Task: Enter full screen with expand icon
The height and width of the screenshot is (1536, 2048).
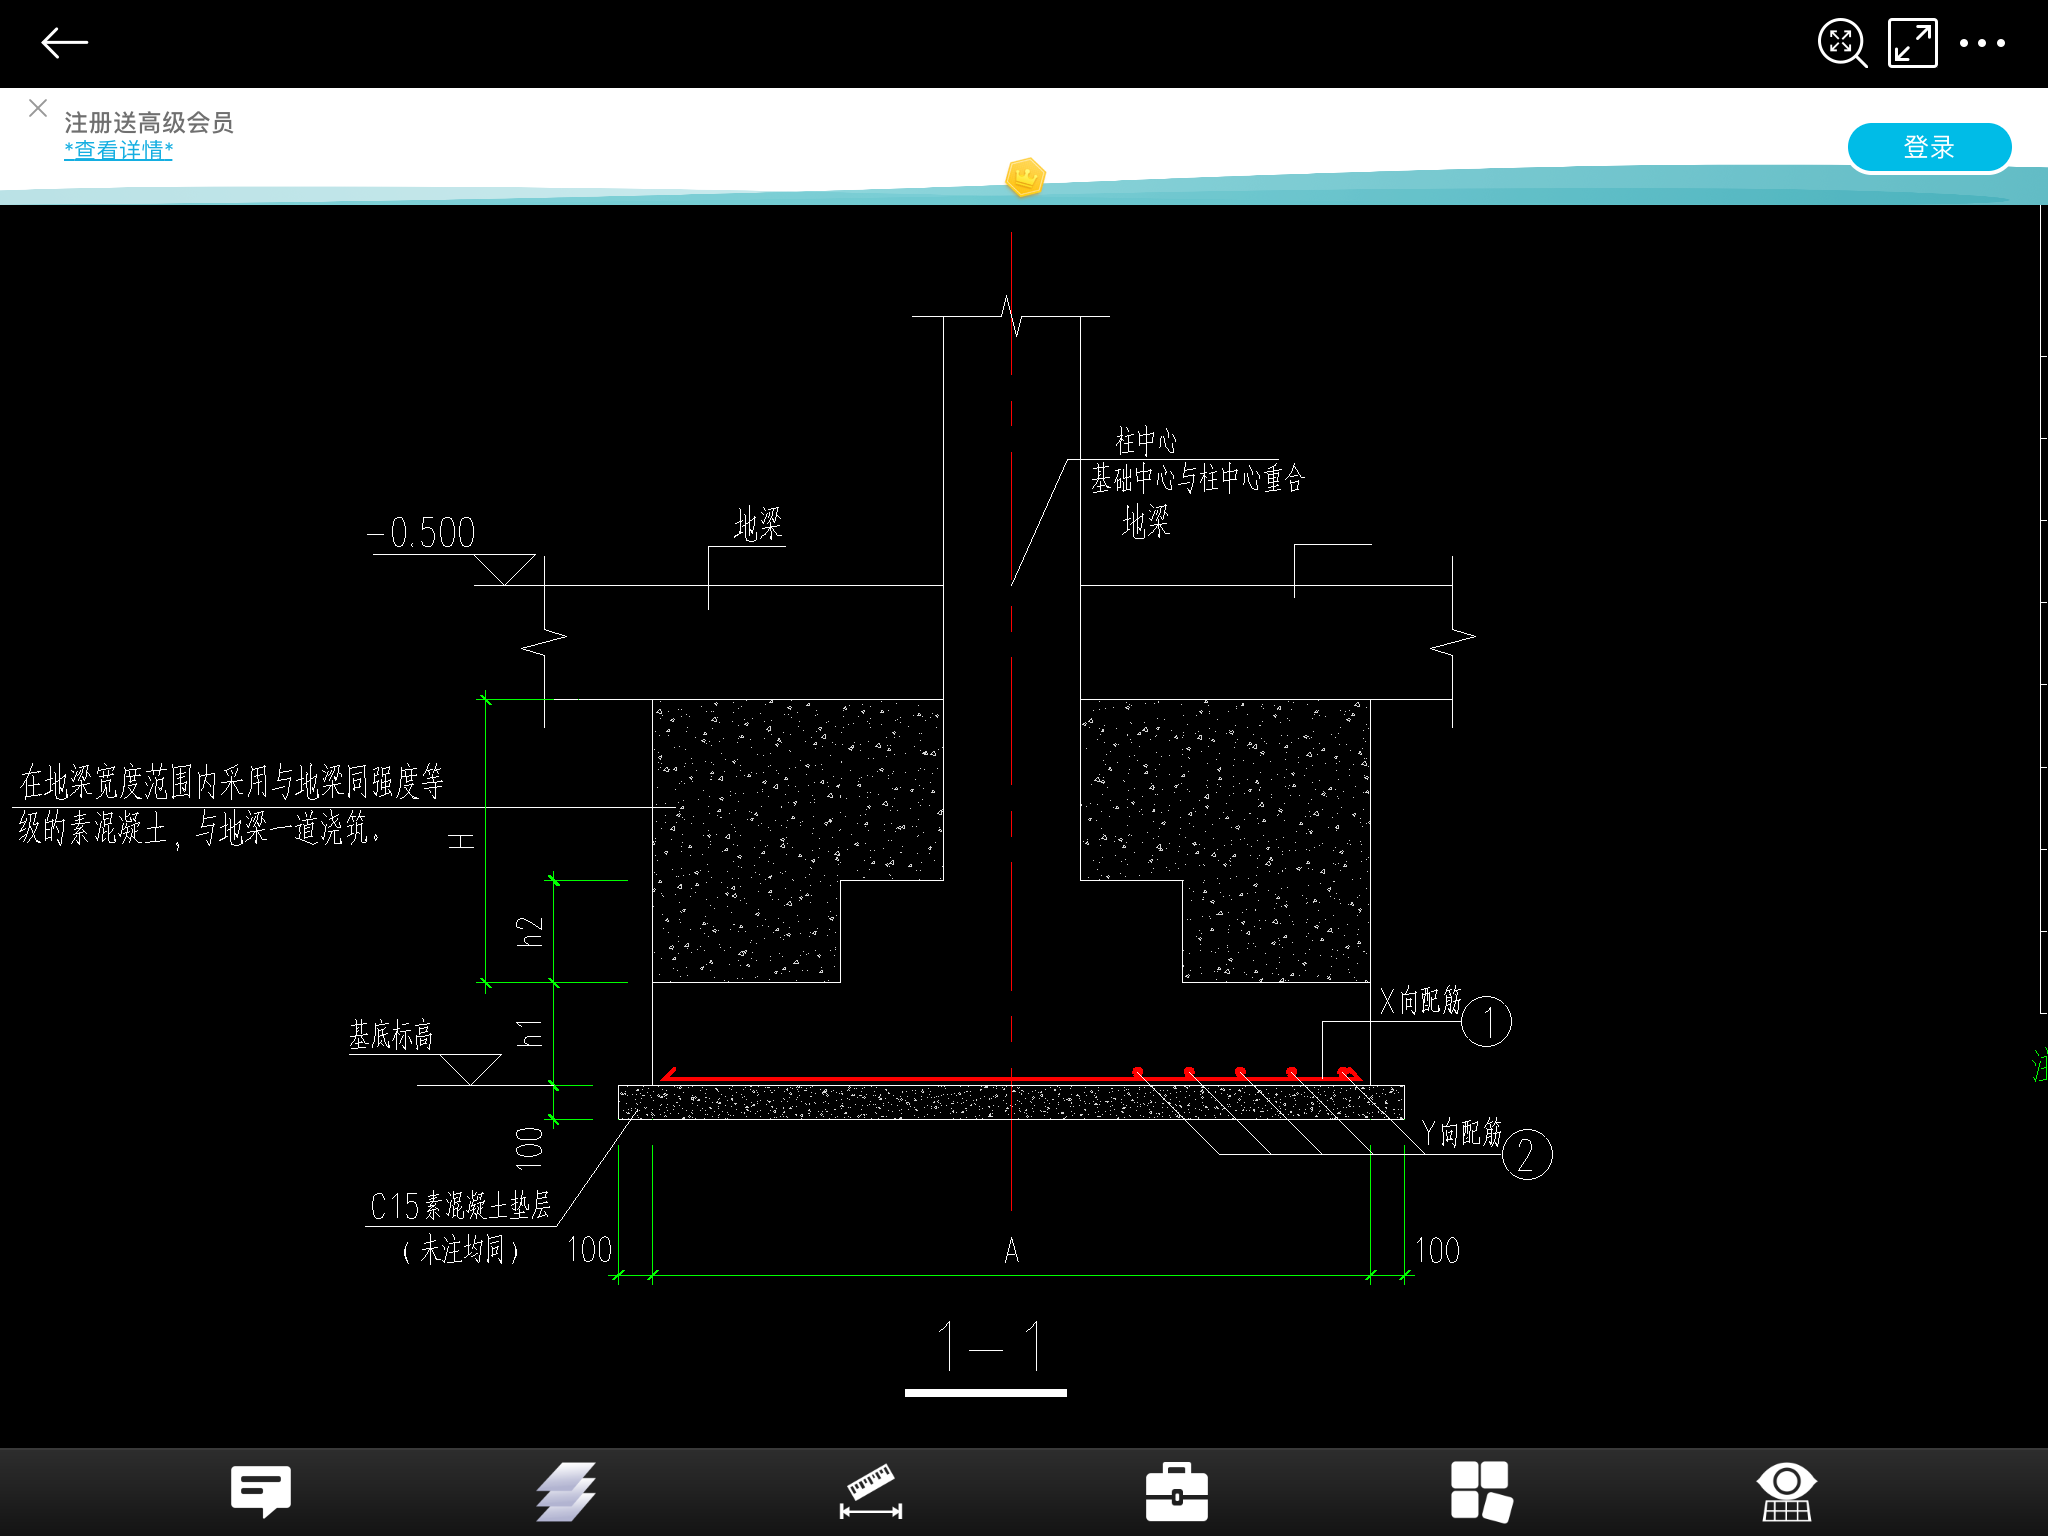Action: 1912,43
